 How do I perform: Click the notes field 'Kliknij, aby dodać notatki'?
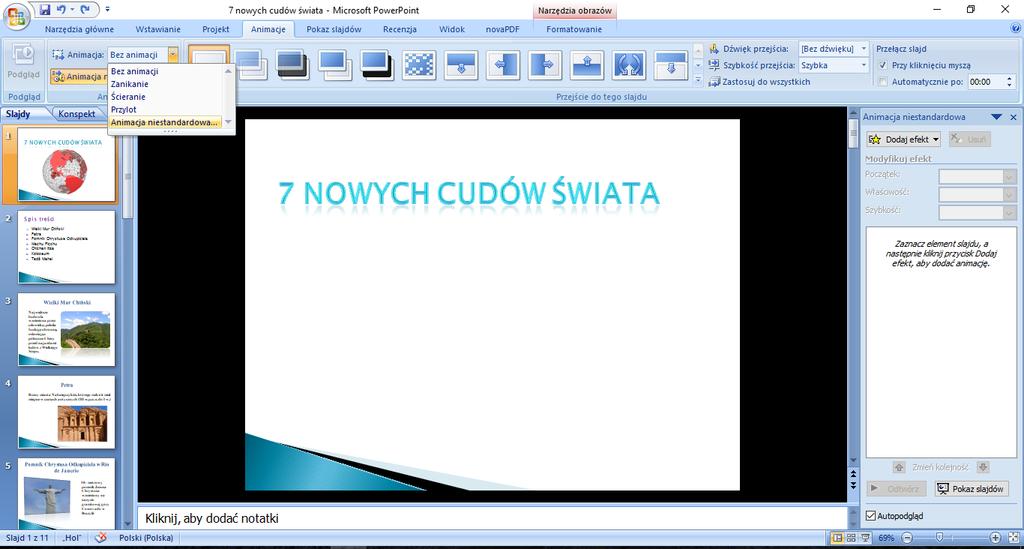coord(492,518)
